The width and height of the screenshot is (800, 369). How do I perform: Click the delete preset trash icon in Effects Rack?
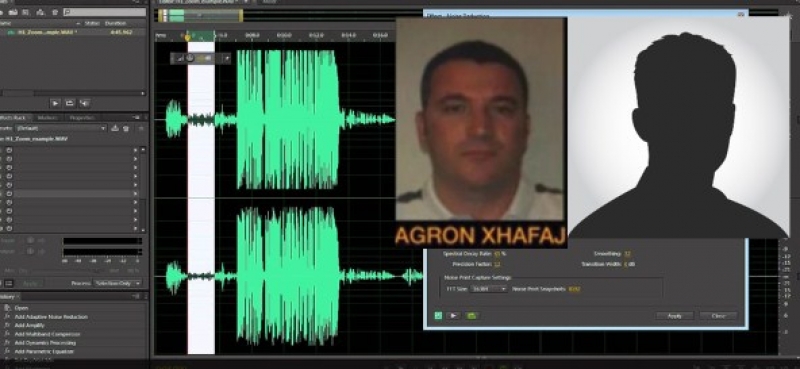(126, 128)
